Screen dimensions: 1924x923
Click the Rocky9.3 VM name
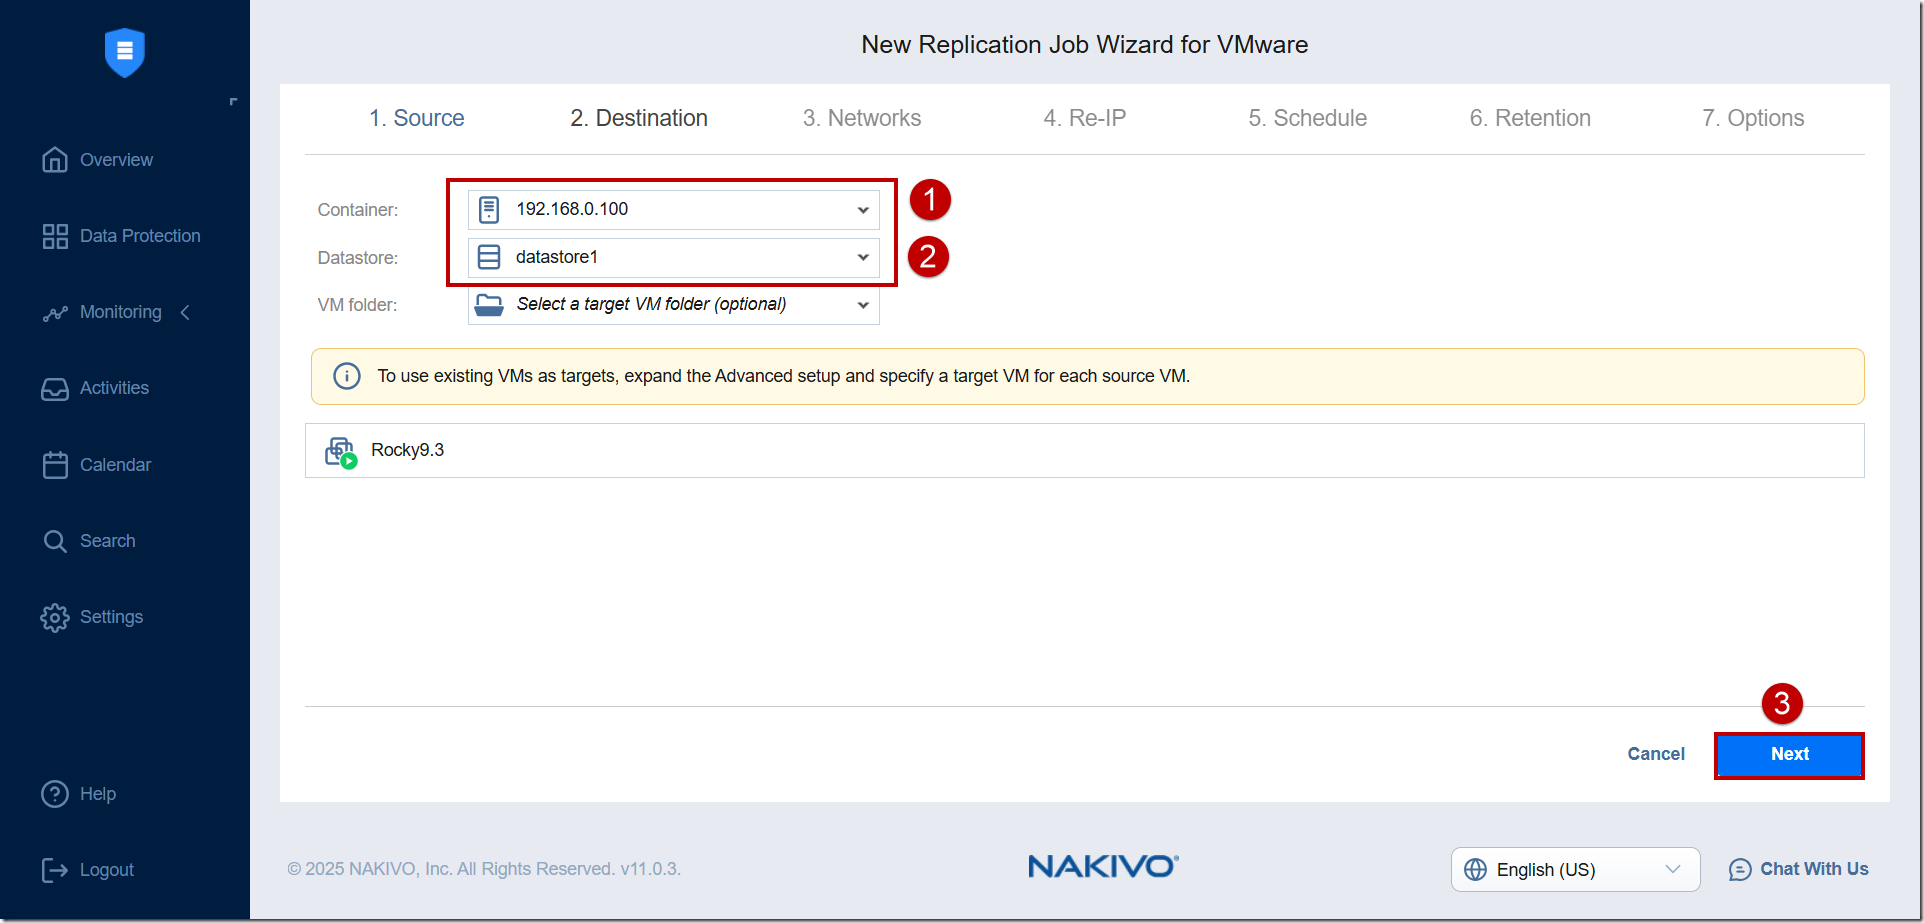click(407, 450)
